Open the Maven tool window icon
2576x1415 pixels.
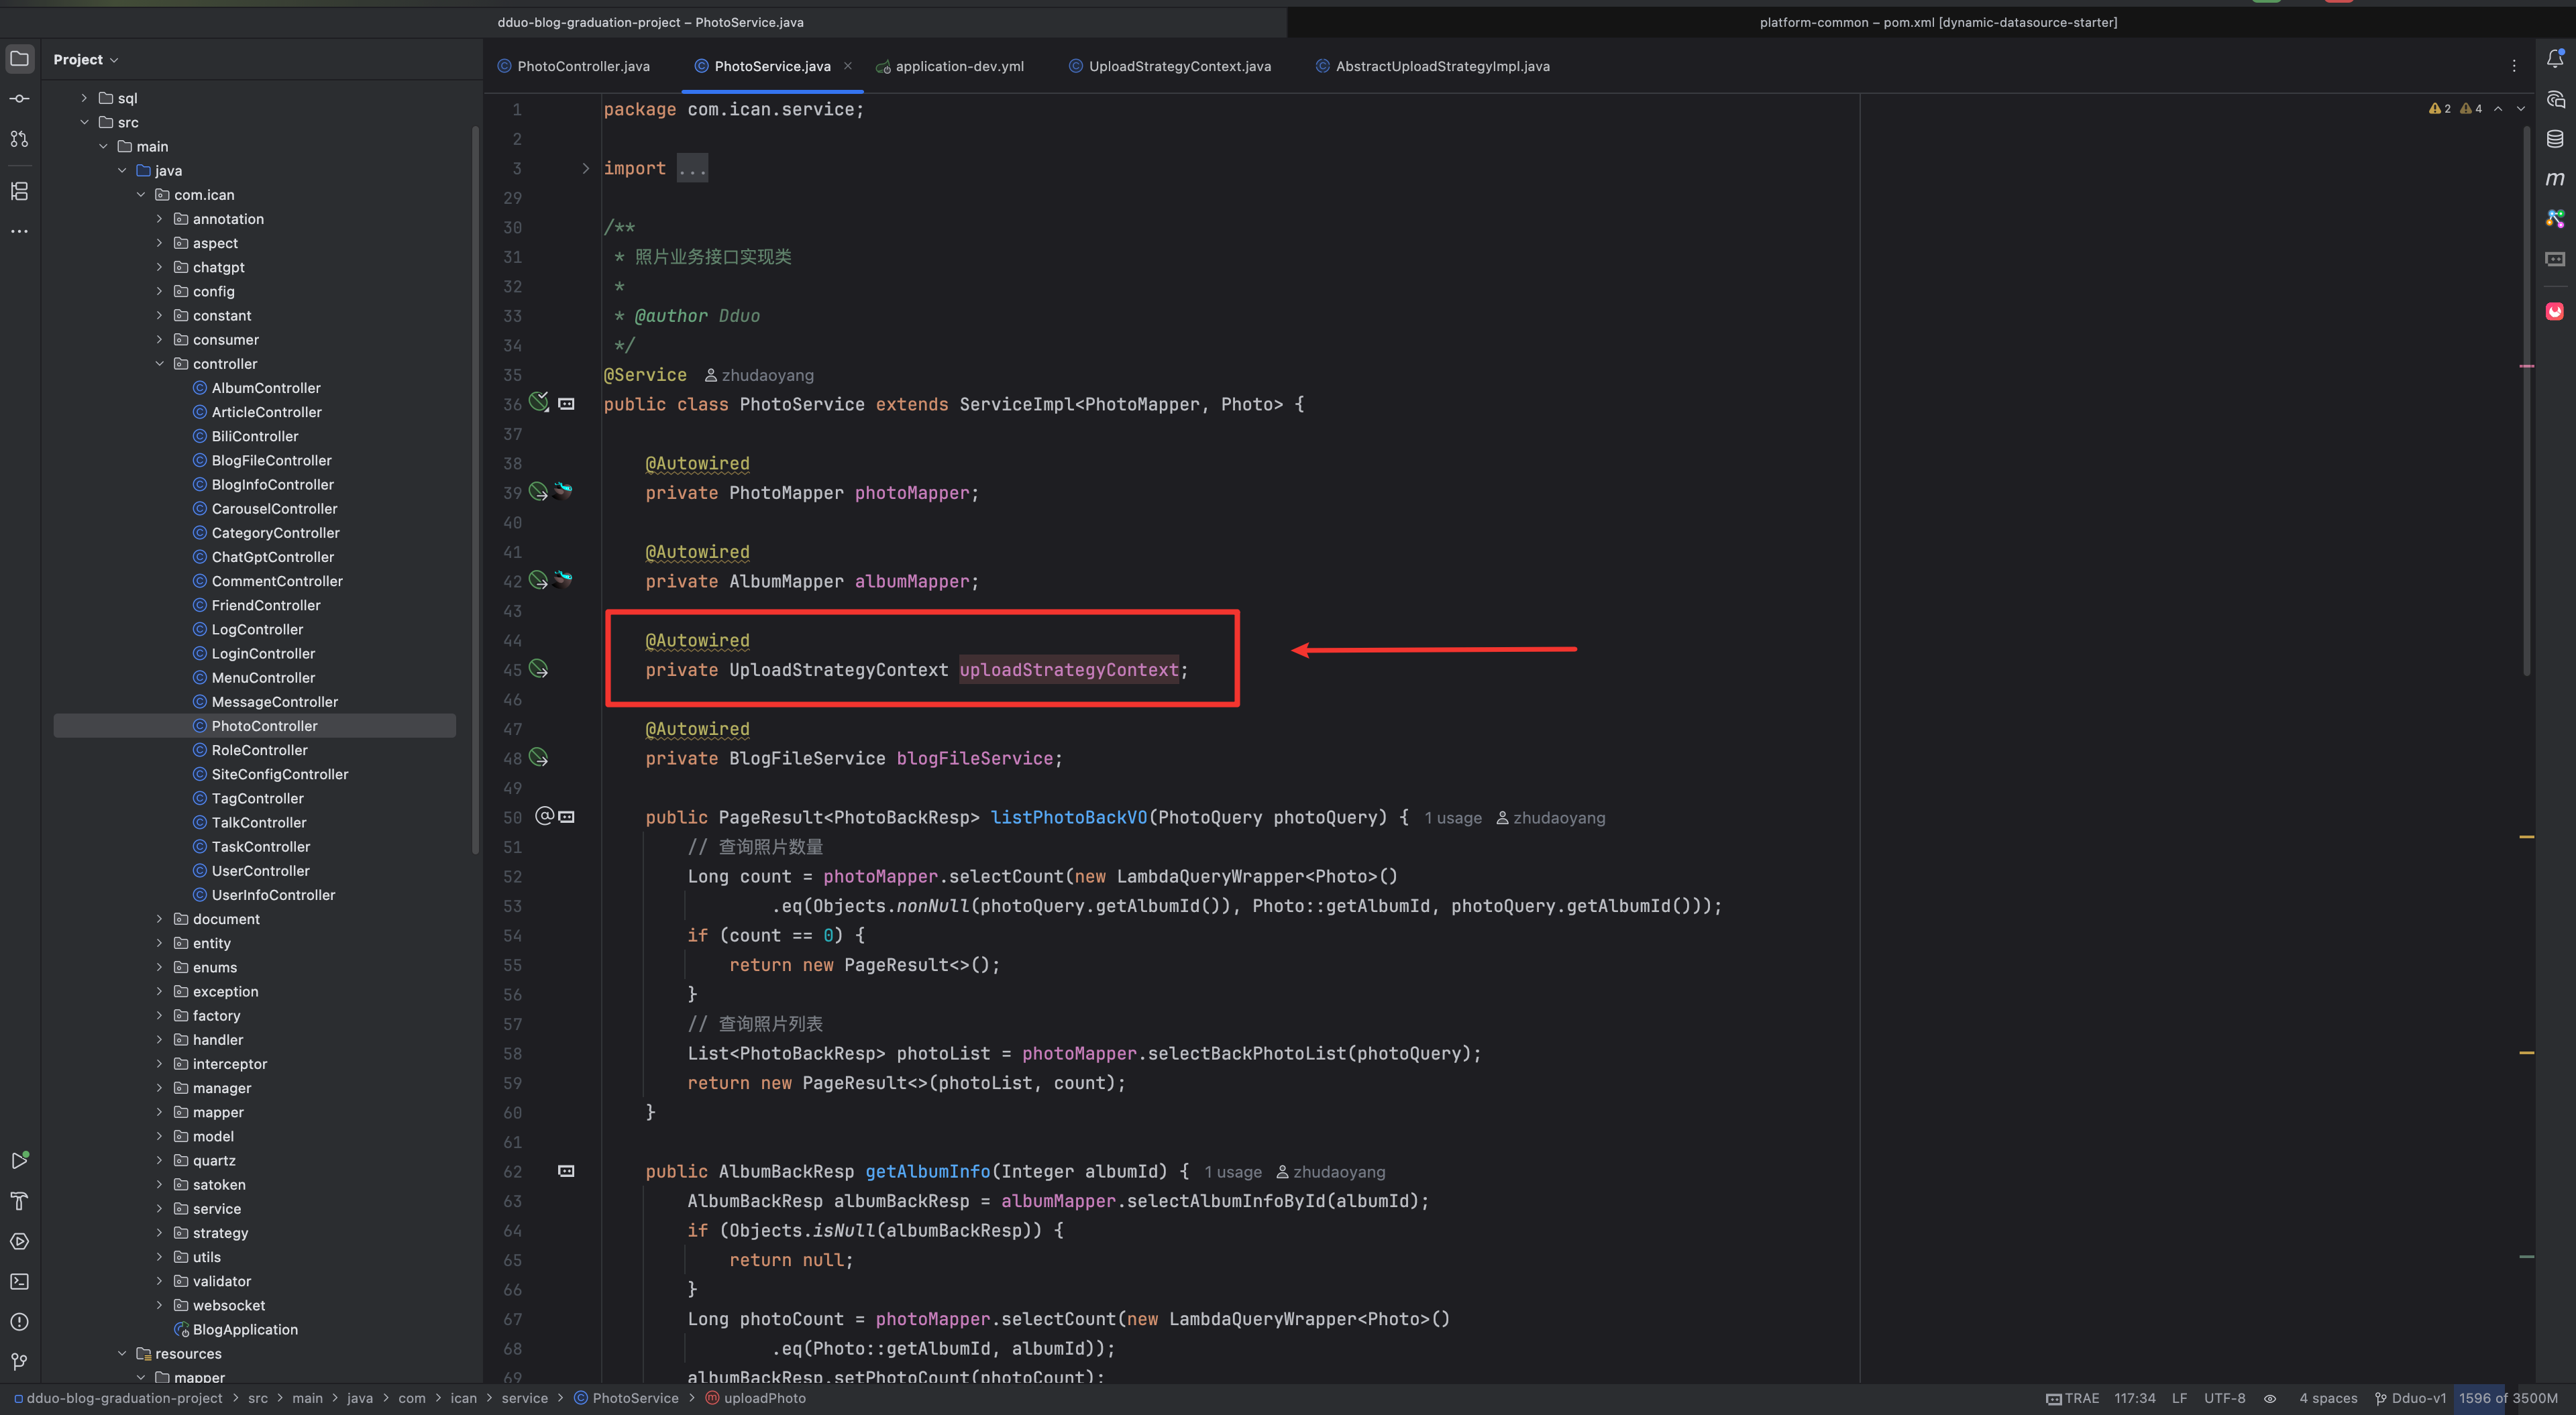[x=2554, y=179]
